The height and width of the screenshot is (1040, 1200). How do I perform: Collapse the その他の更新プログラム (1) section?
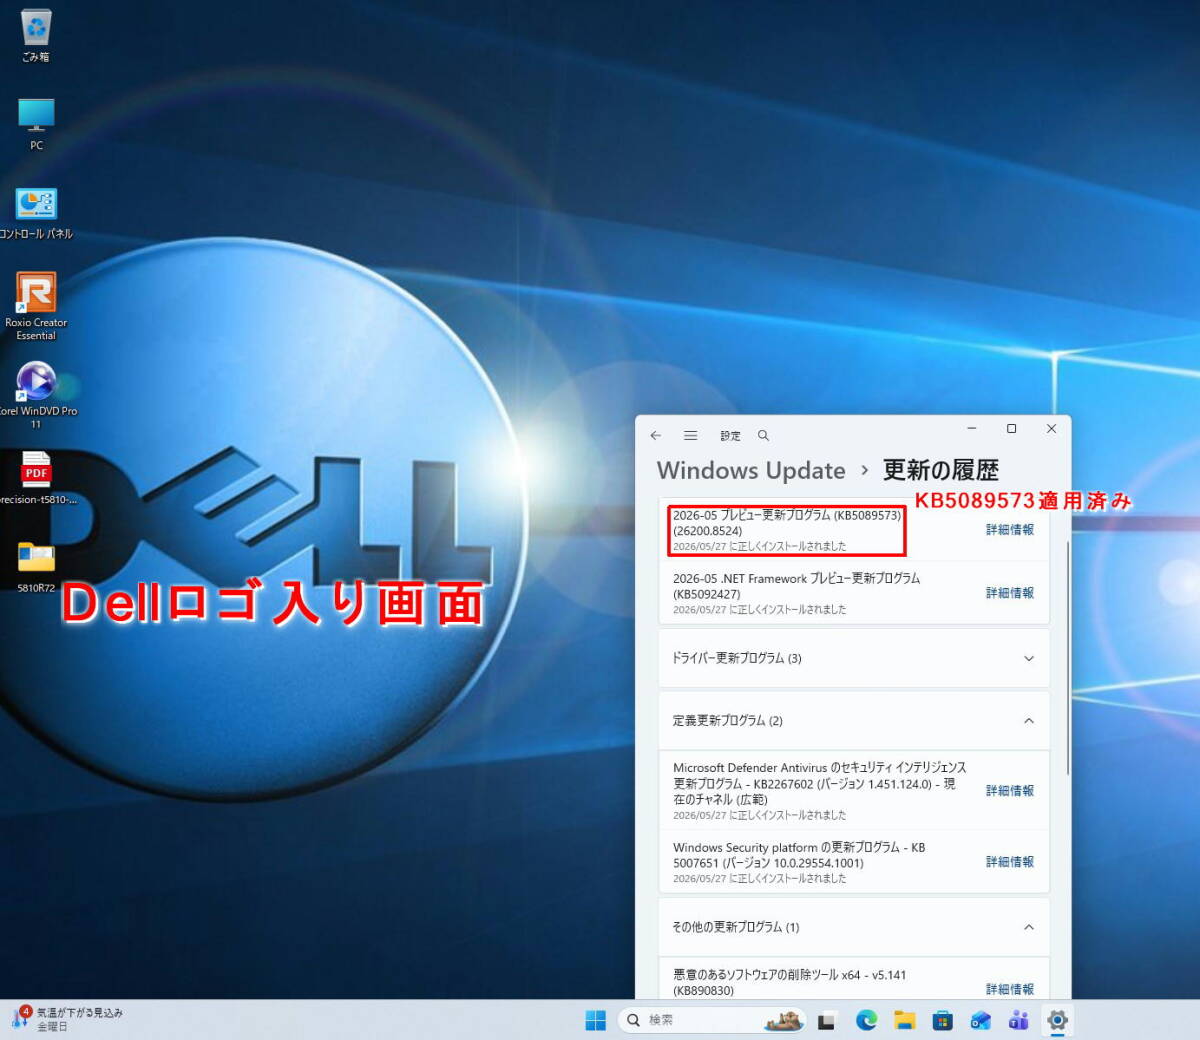pyautogui.click(x=854, y=927)
